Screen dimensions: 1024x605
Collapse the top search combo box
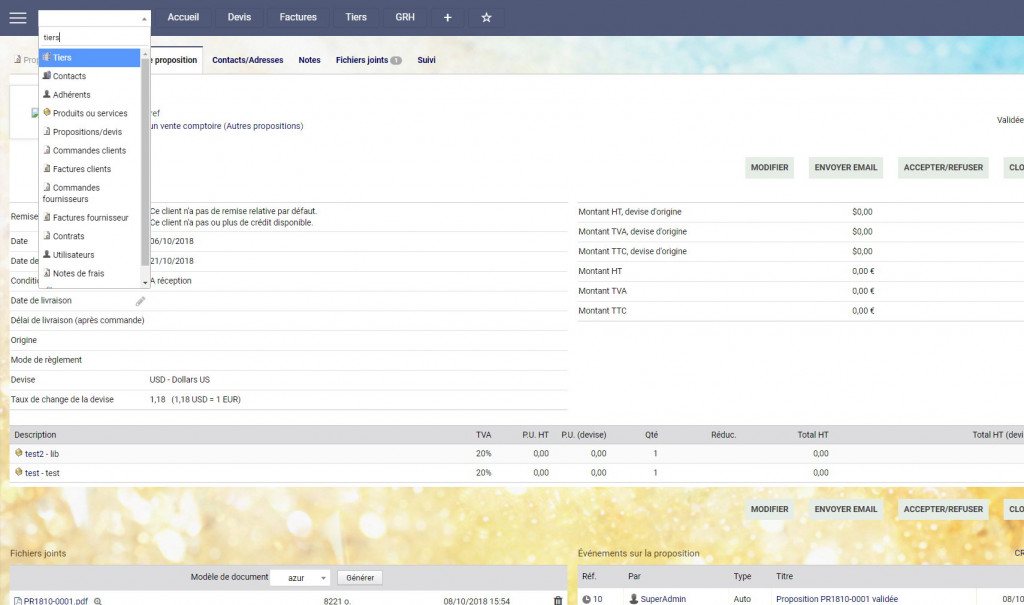tap(144, 18)
